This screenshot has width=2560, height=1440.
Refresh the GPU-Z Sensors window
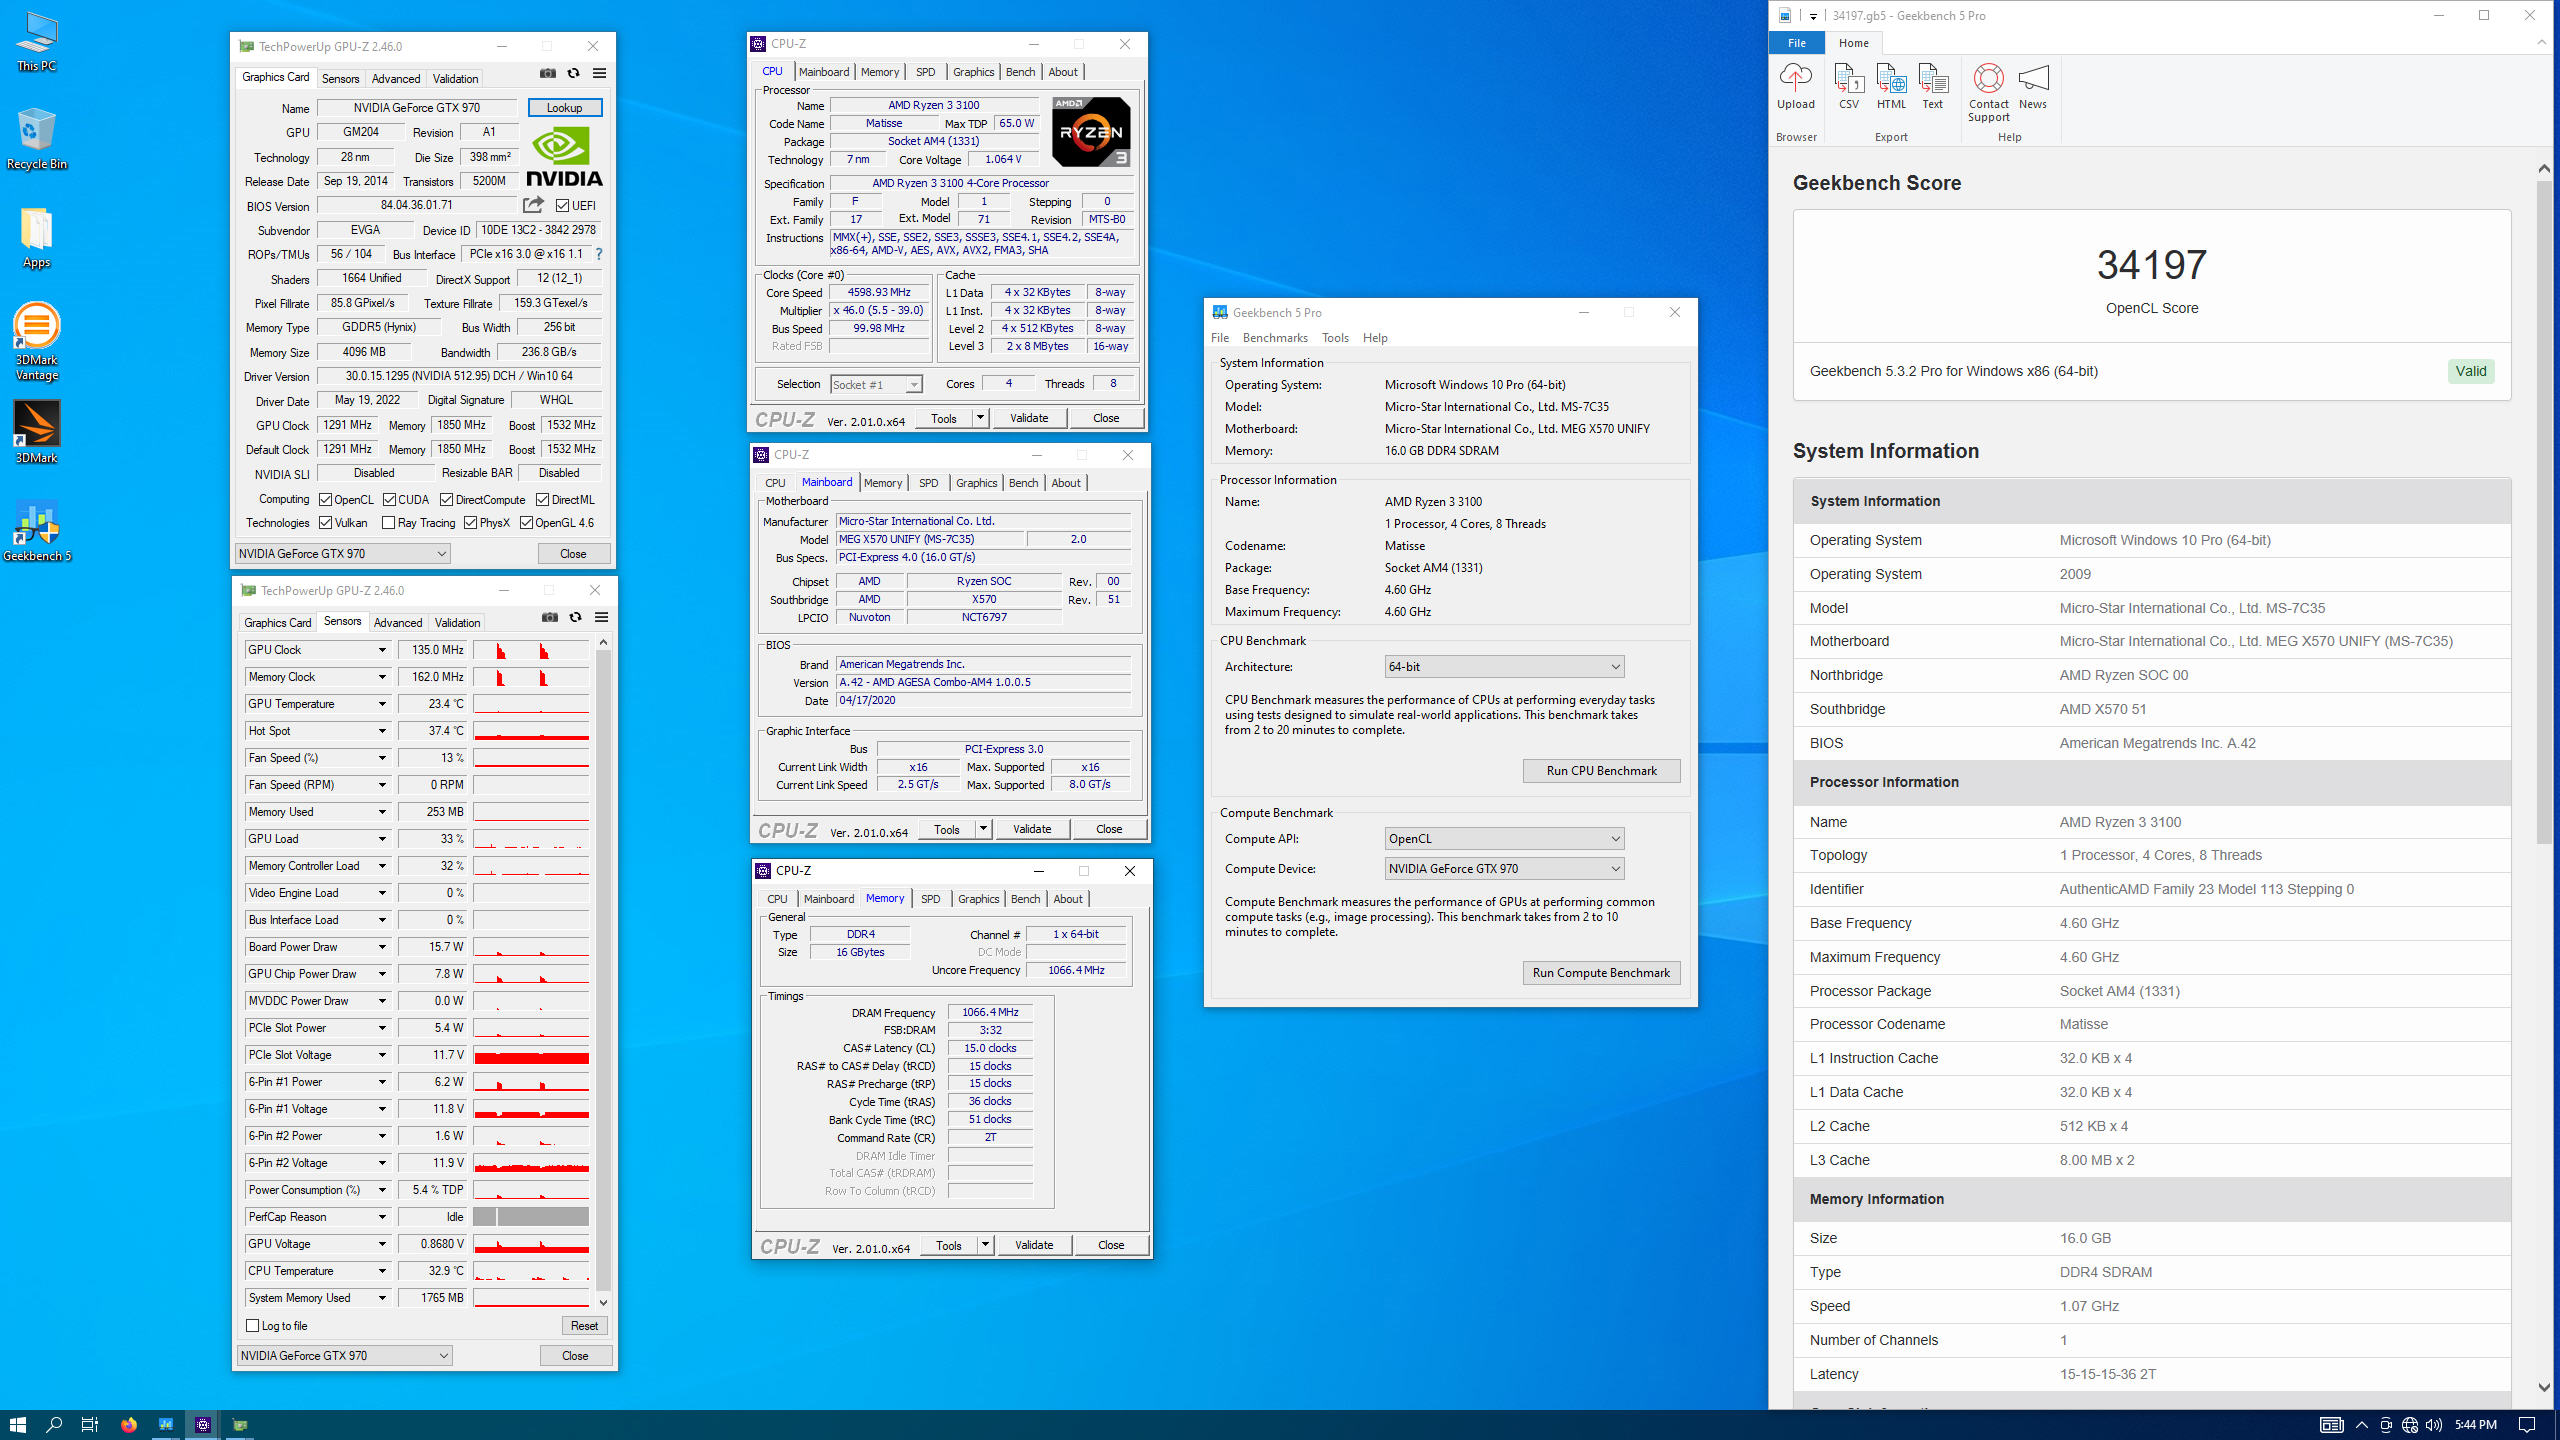point(575,617)
